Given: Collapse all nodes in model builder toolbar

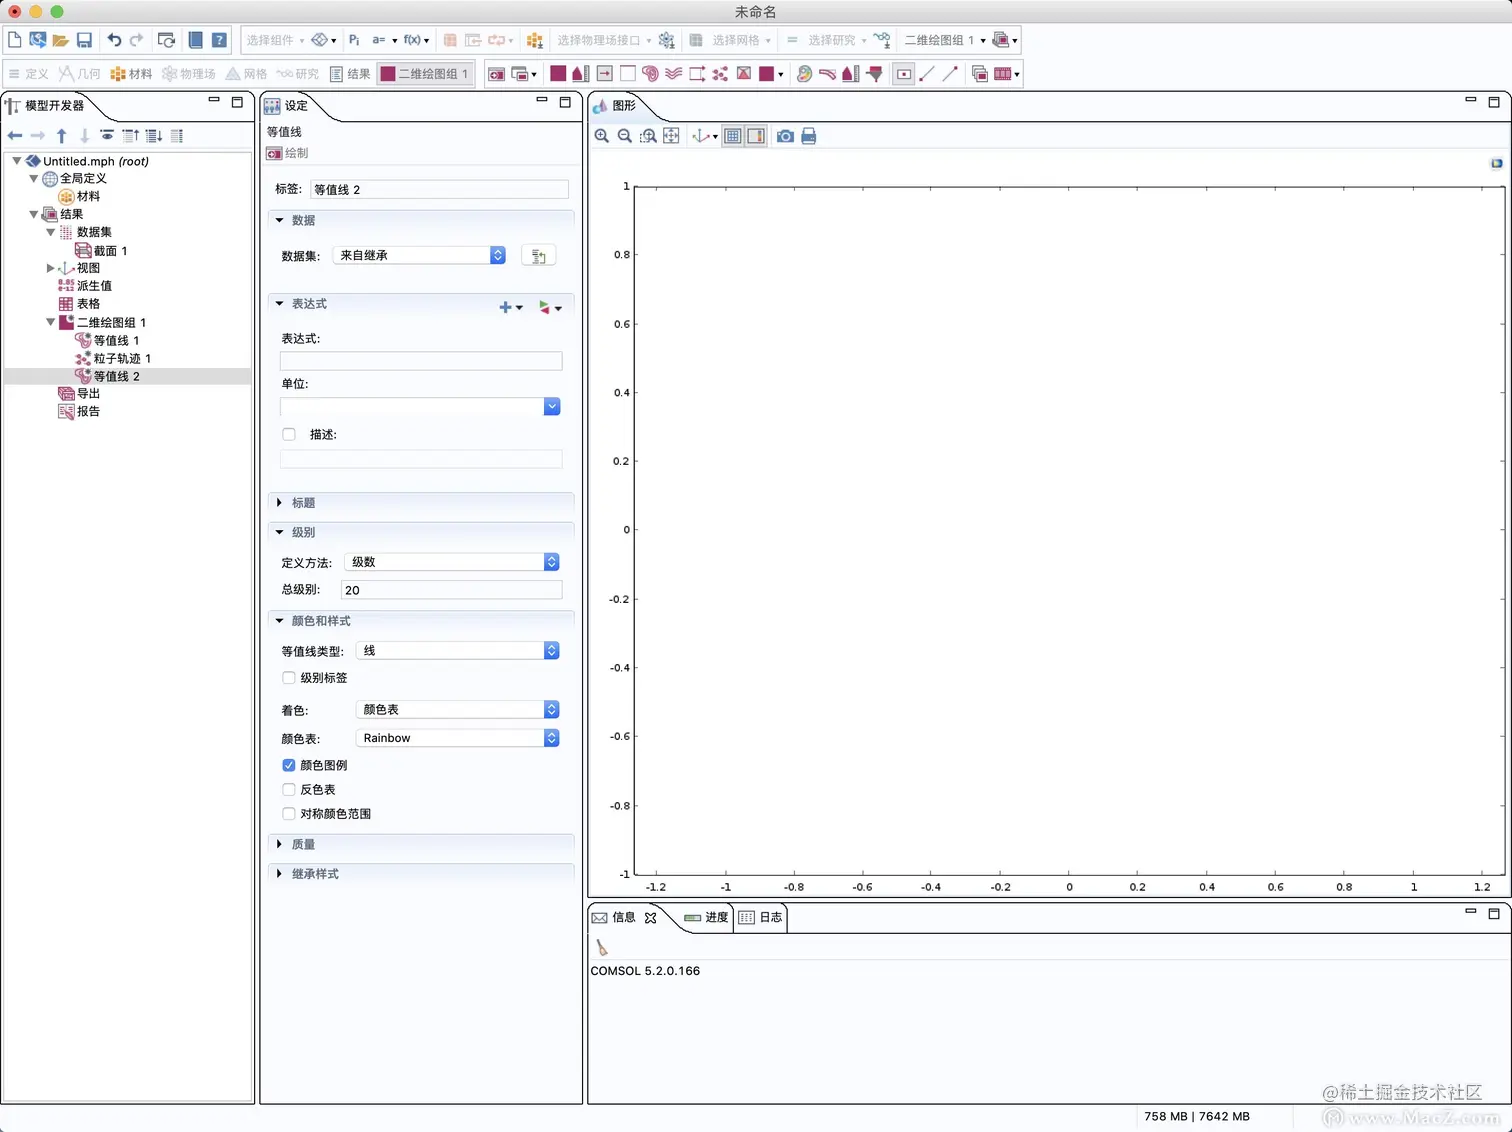Looking at the screenshot, I should (131, 136).
